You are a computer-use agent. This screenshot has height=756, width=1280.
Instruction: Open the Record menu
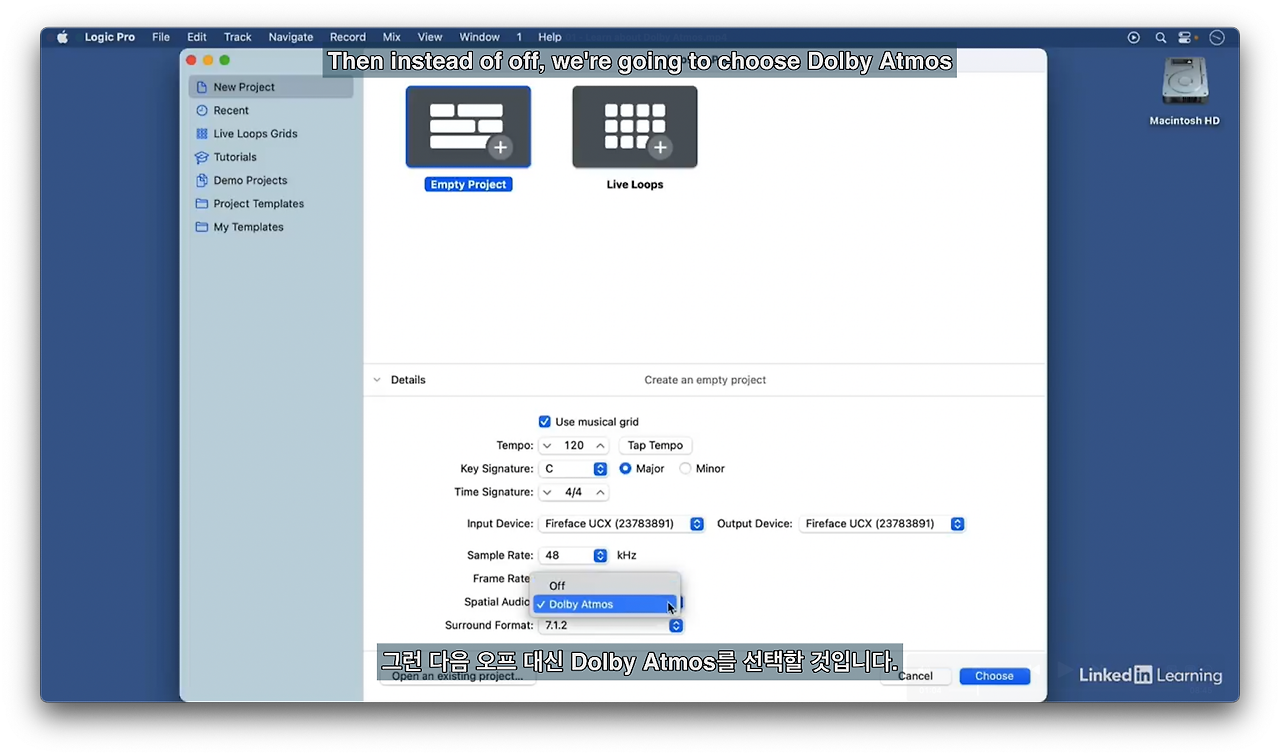point(348,37)
